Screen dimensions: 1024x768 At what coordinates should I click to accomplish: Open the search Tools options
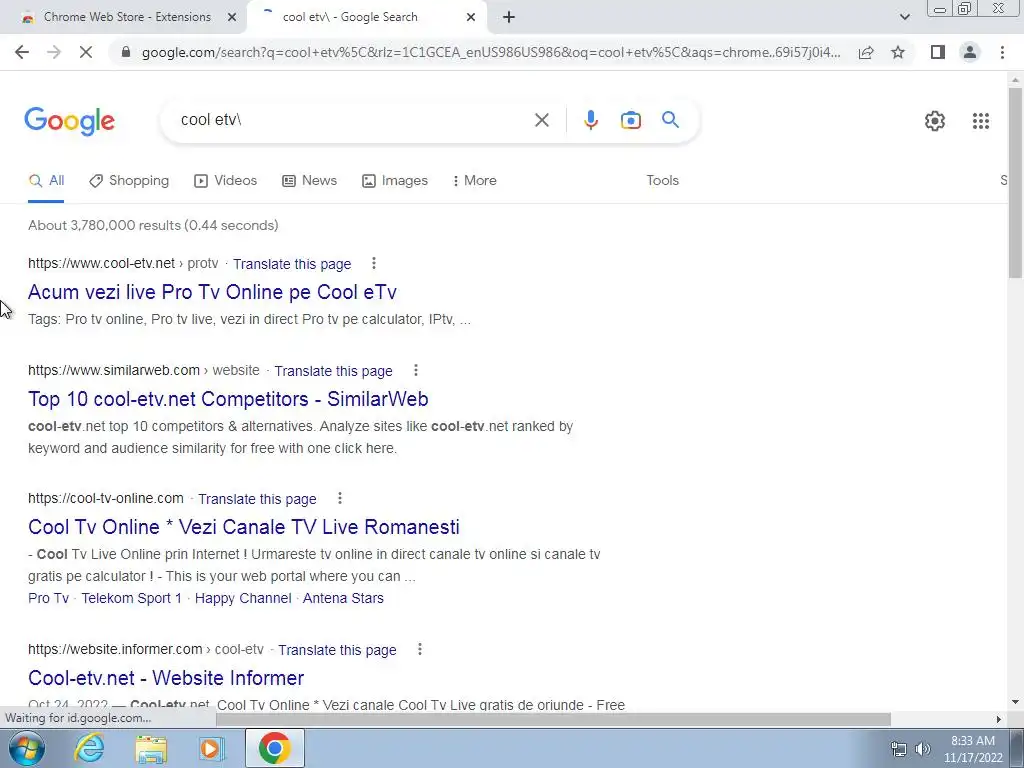662,180
